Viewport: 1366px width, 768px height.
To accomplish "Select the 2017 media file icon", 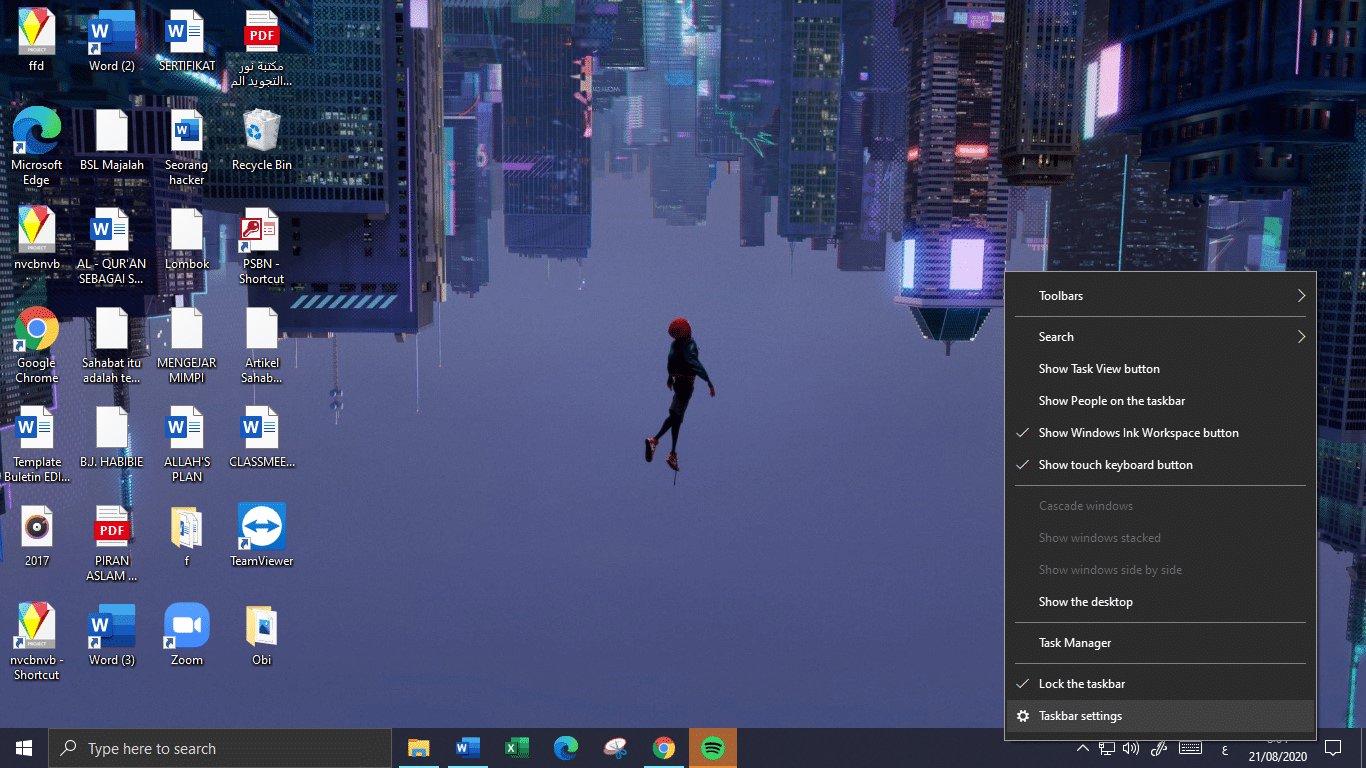I will (x=37, y=535).
